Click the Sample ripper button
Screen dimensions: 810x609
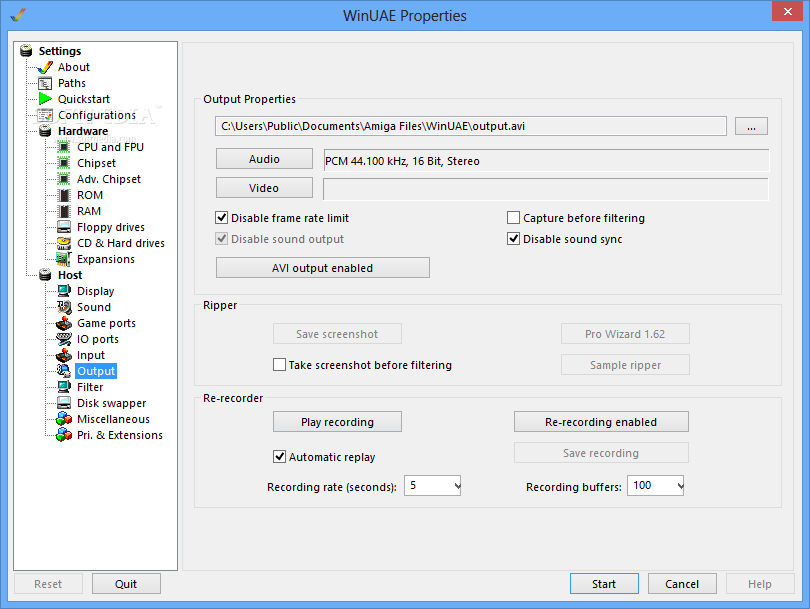pos(625,365)
